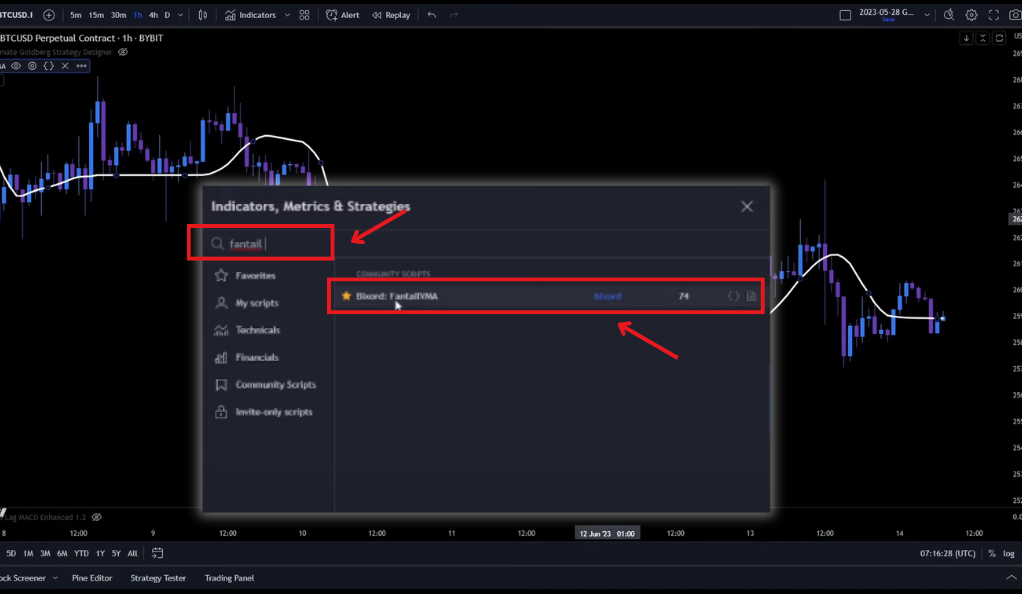Image resolution: width=1022 pixels, height=594 pixels.
Task: Open the Community Scripts category
Action: tap(275, 385)
